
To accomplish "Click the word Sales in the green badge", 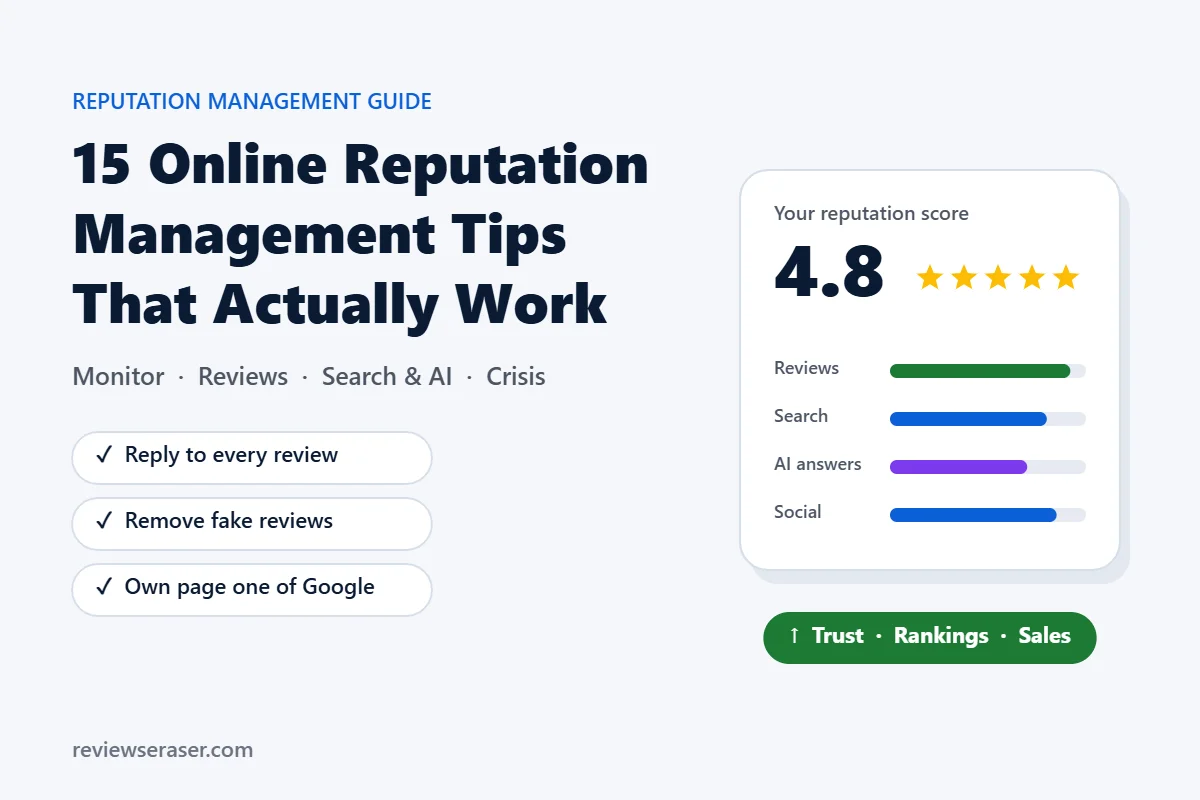I will 1045,637.
